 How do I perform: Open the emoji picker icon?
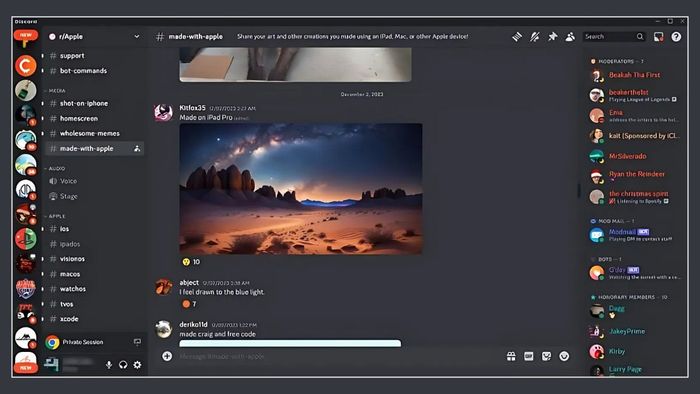point(564,356)
